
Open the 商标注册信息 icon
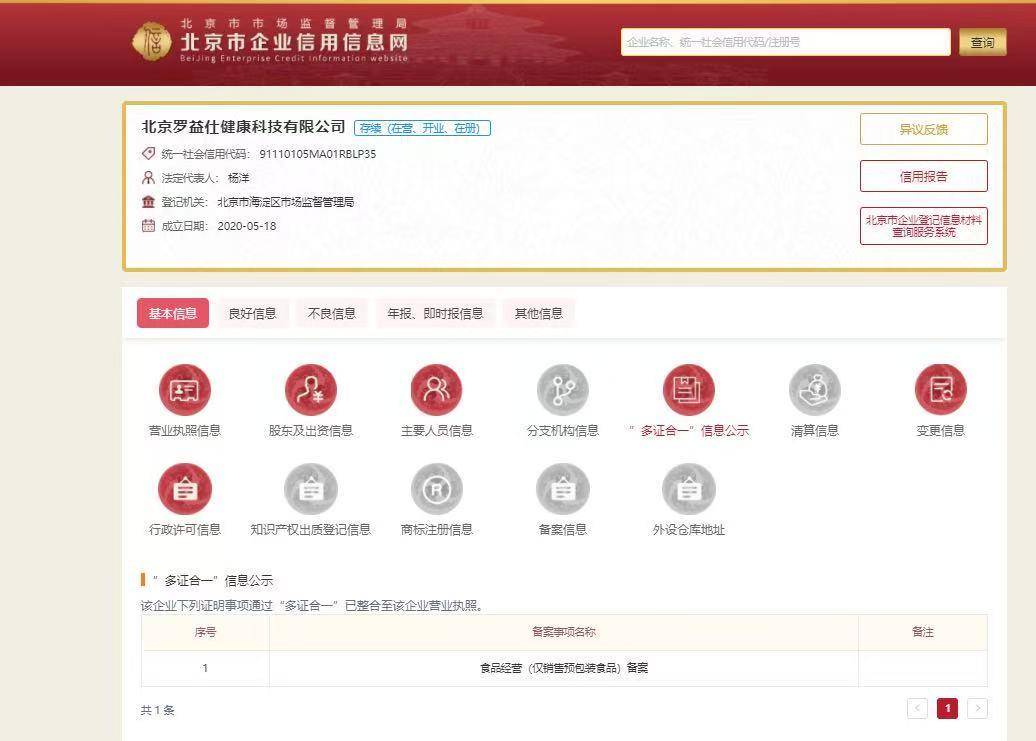pos(436,489)
